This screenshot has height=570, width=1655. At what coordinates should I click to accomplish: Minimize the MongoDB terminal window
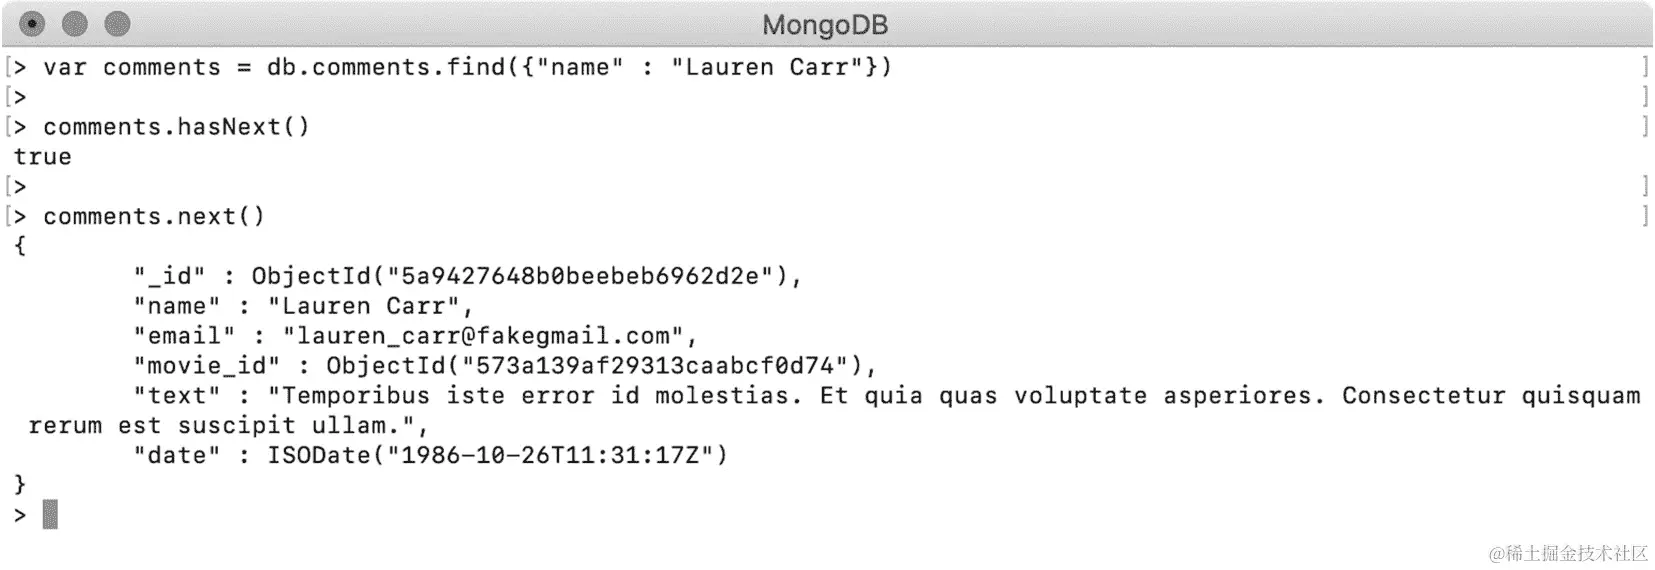75,24
